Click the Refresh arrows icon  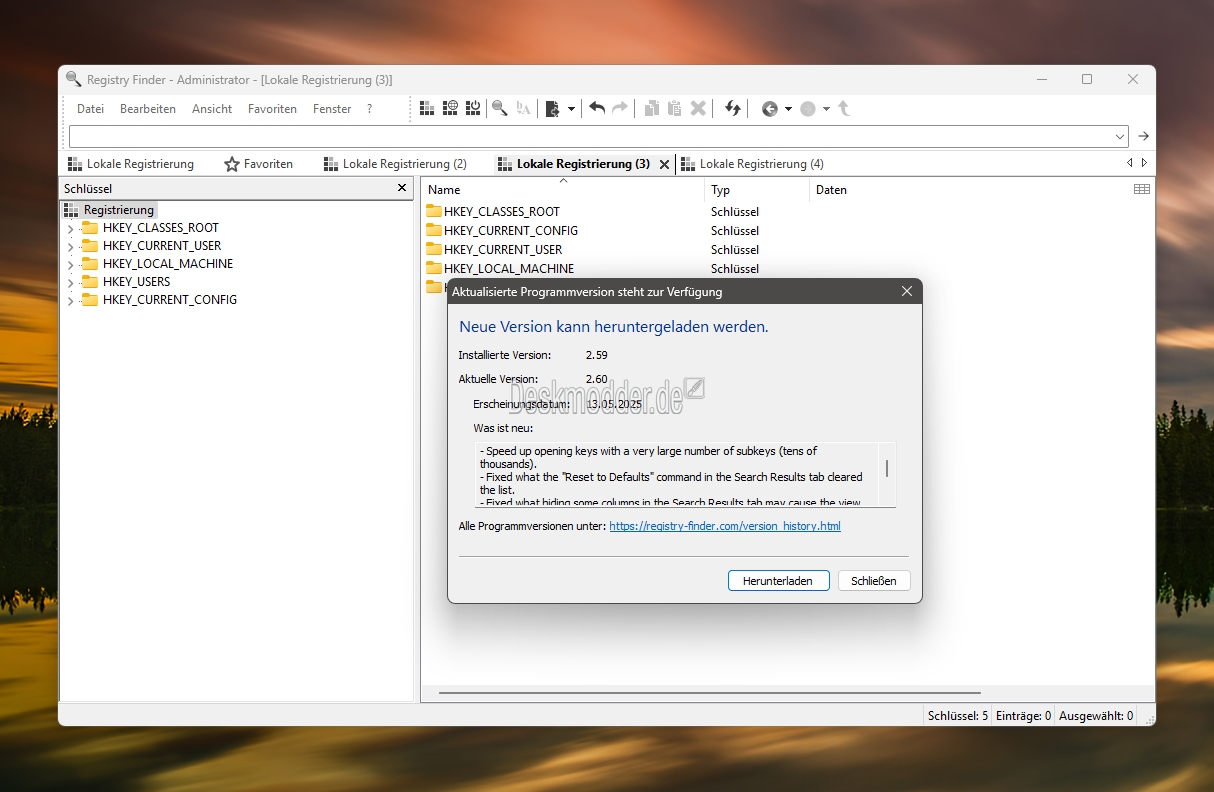(x=733, y=109)
